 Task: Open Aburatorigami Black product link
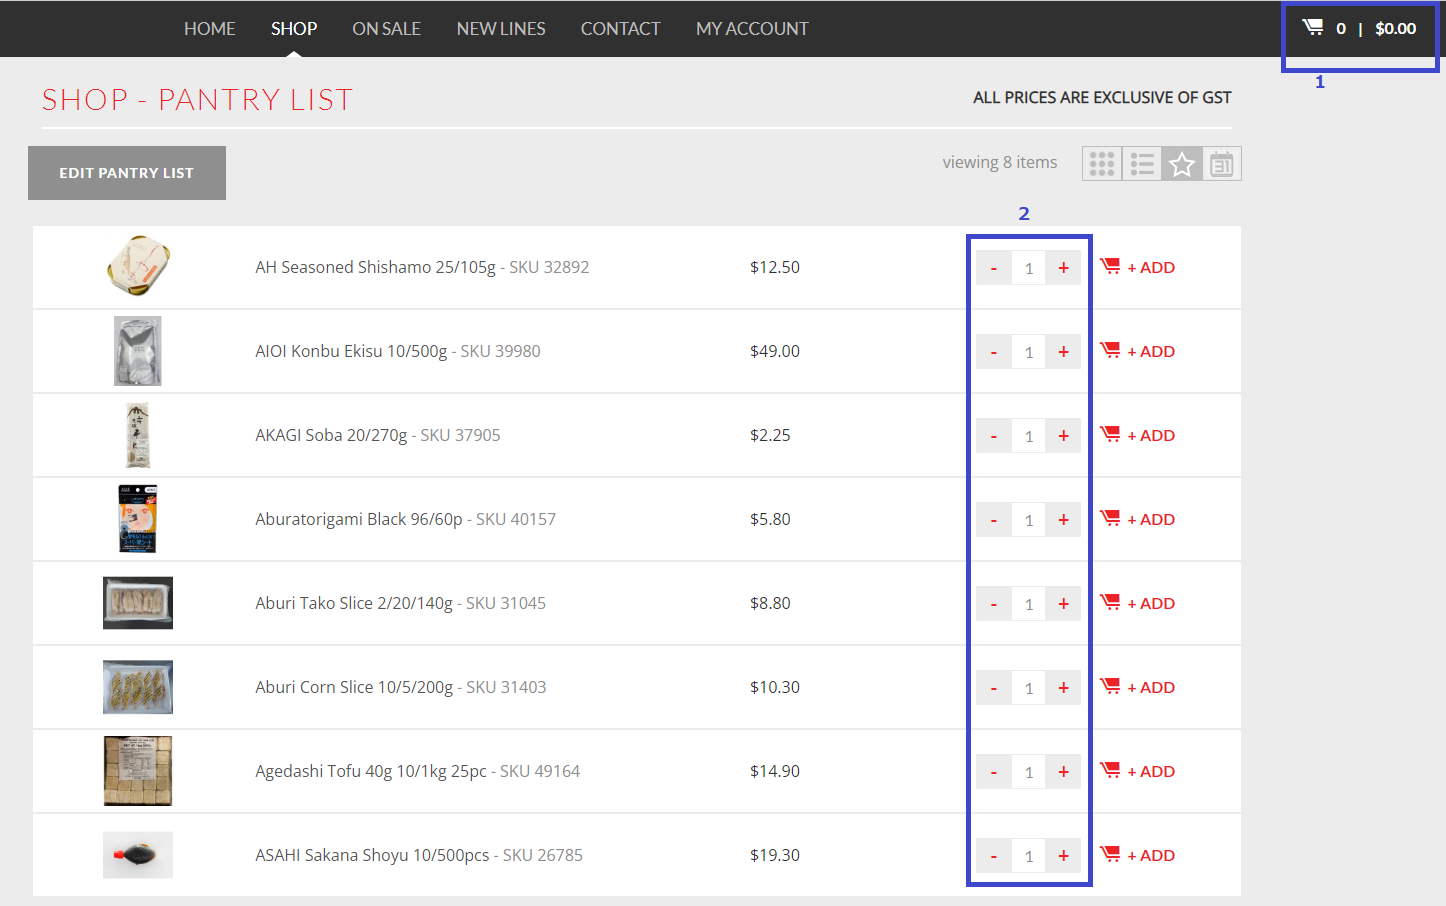tap(405, 519)
